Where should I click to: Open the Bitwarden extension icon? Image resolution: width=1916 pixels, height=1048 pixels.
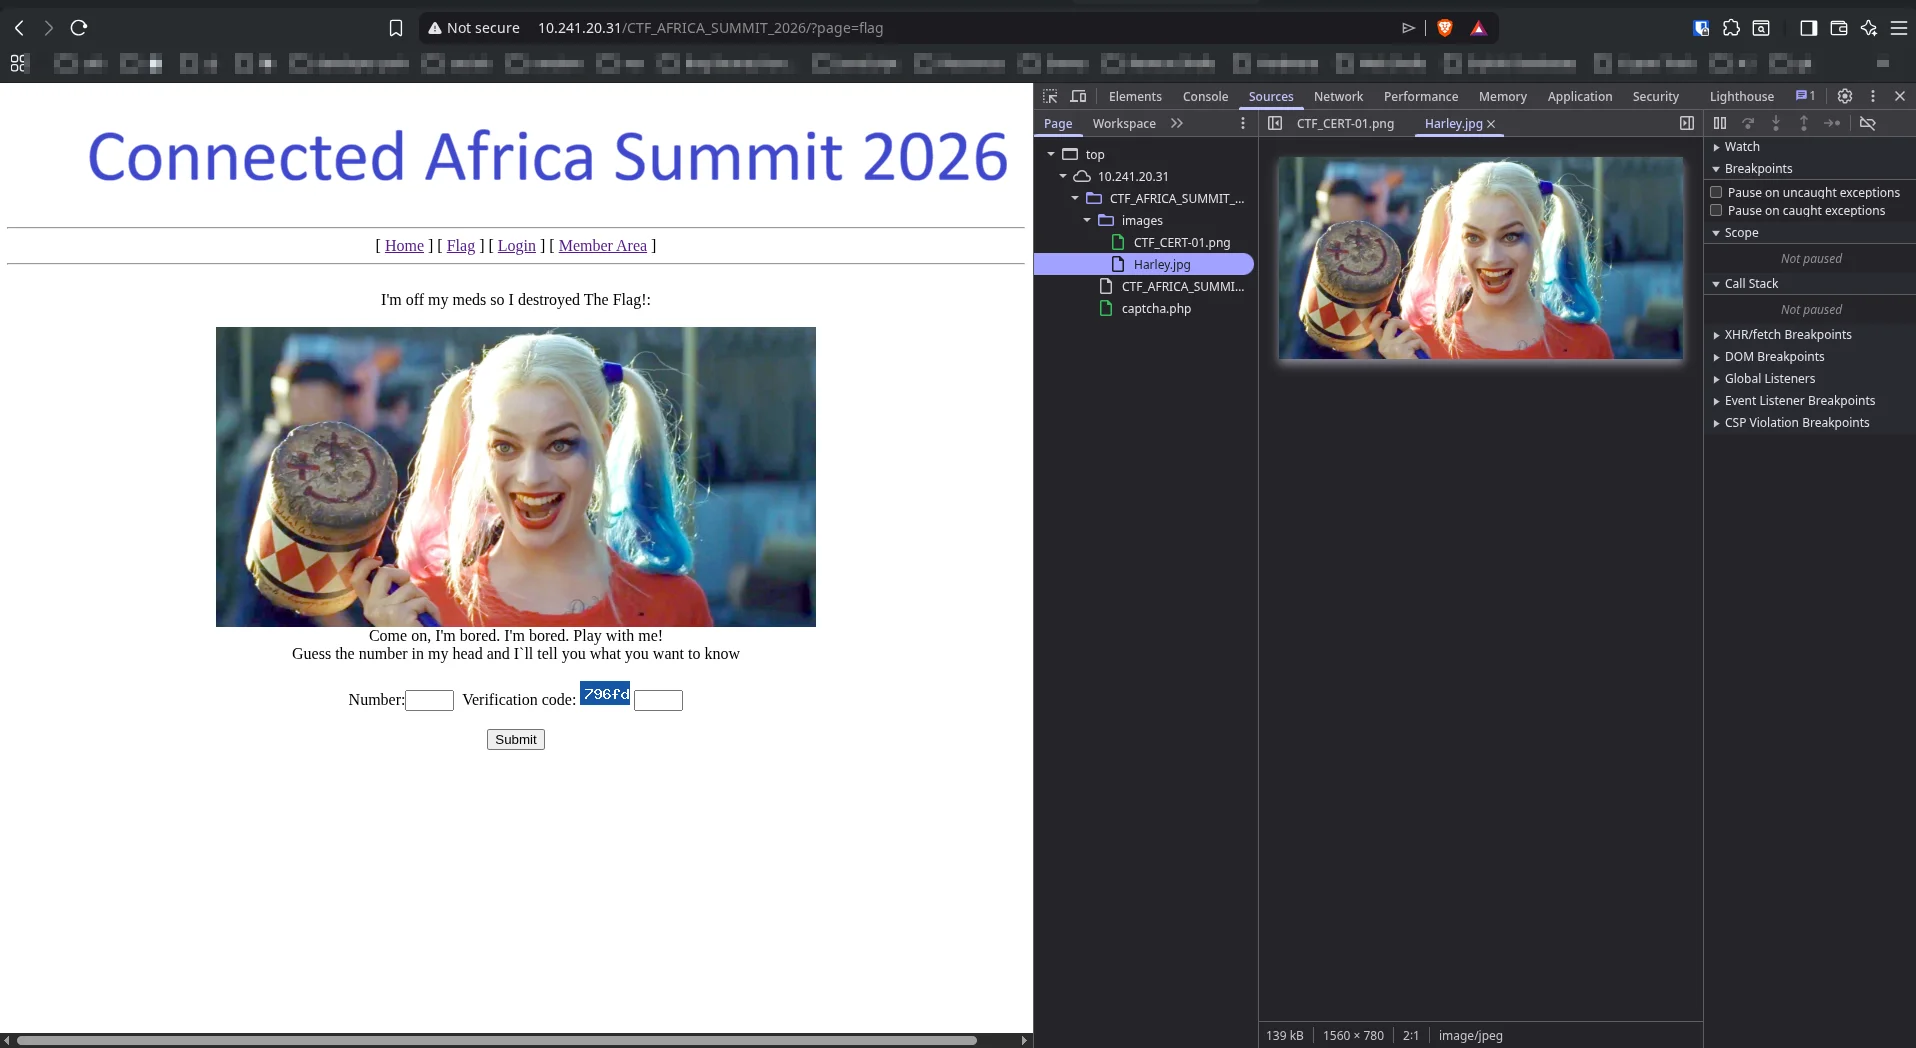[1701, 28]
